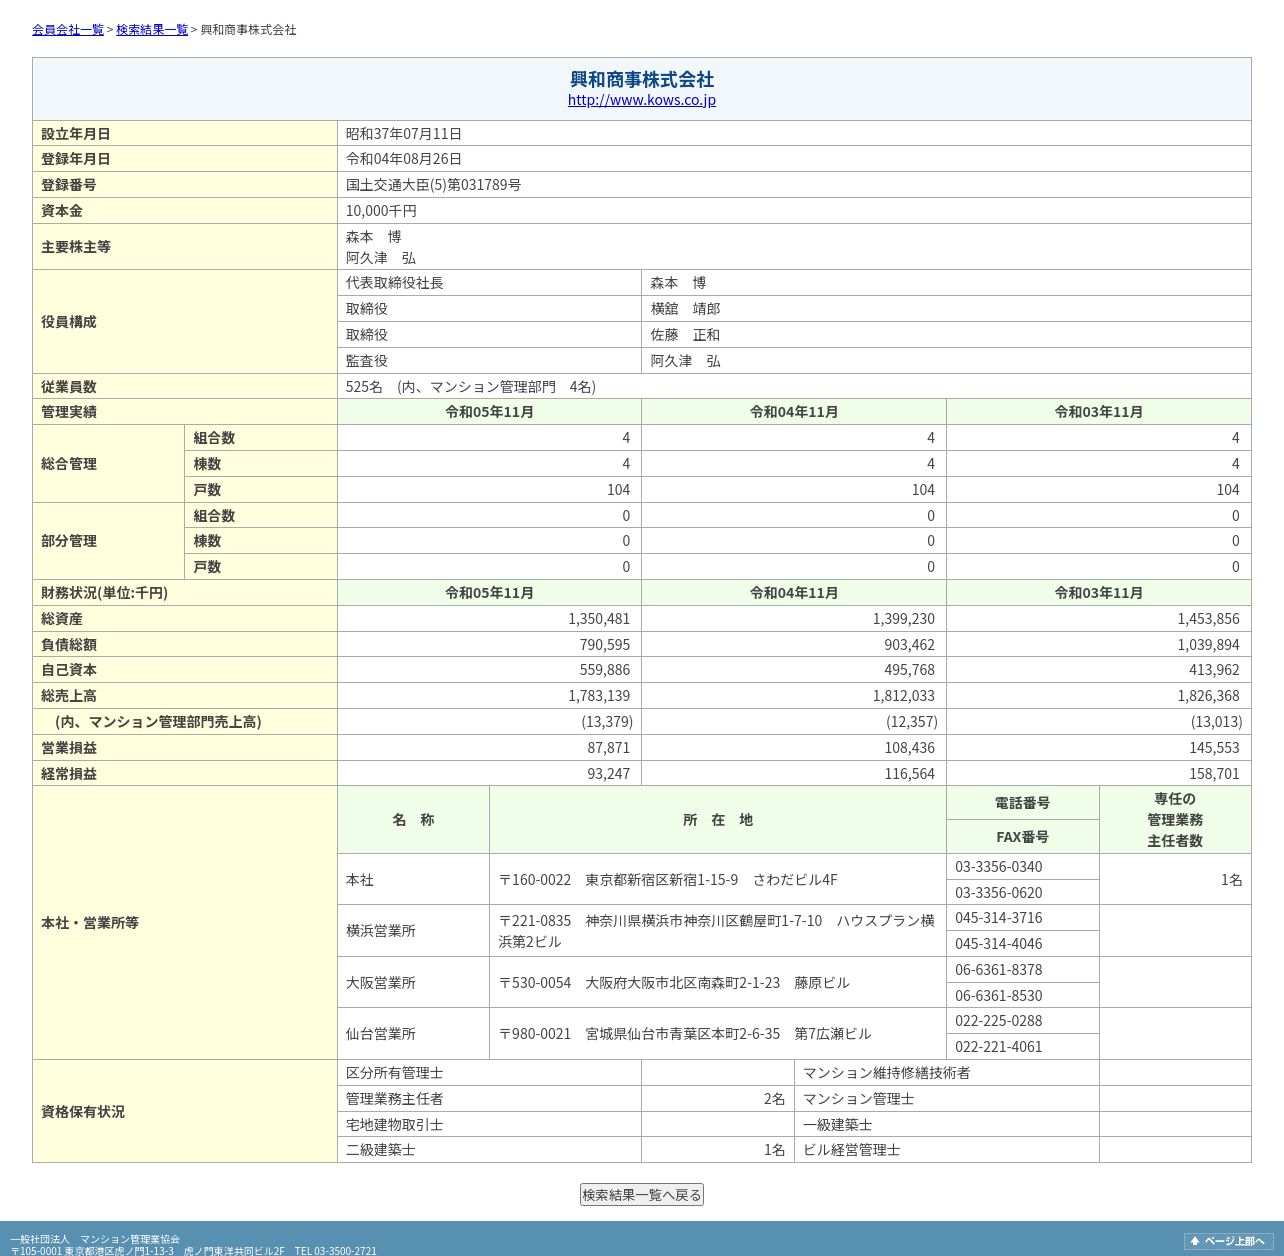Click the registration number 国土交通大臣(5)第031789号

coord(433,185)
